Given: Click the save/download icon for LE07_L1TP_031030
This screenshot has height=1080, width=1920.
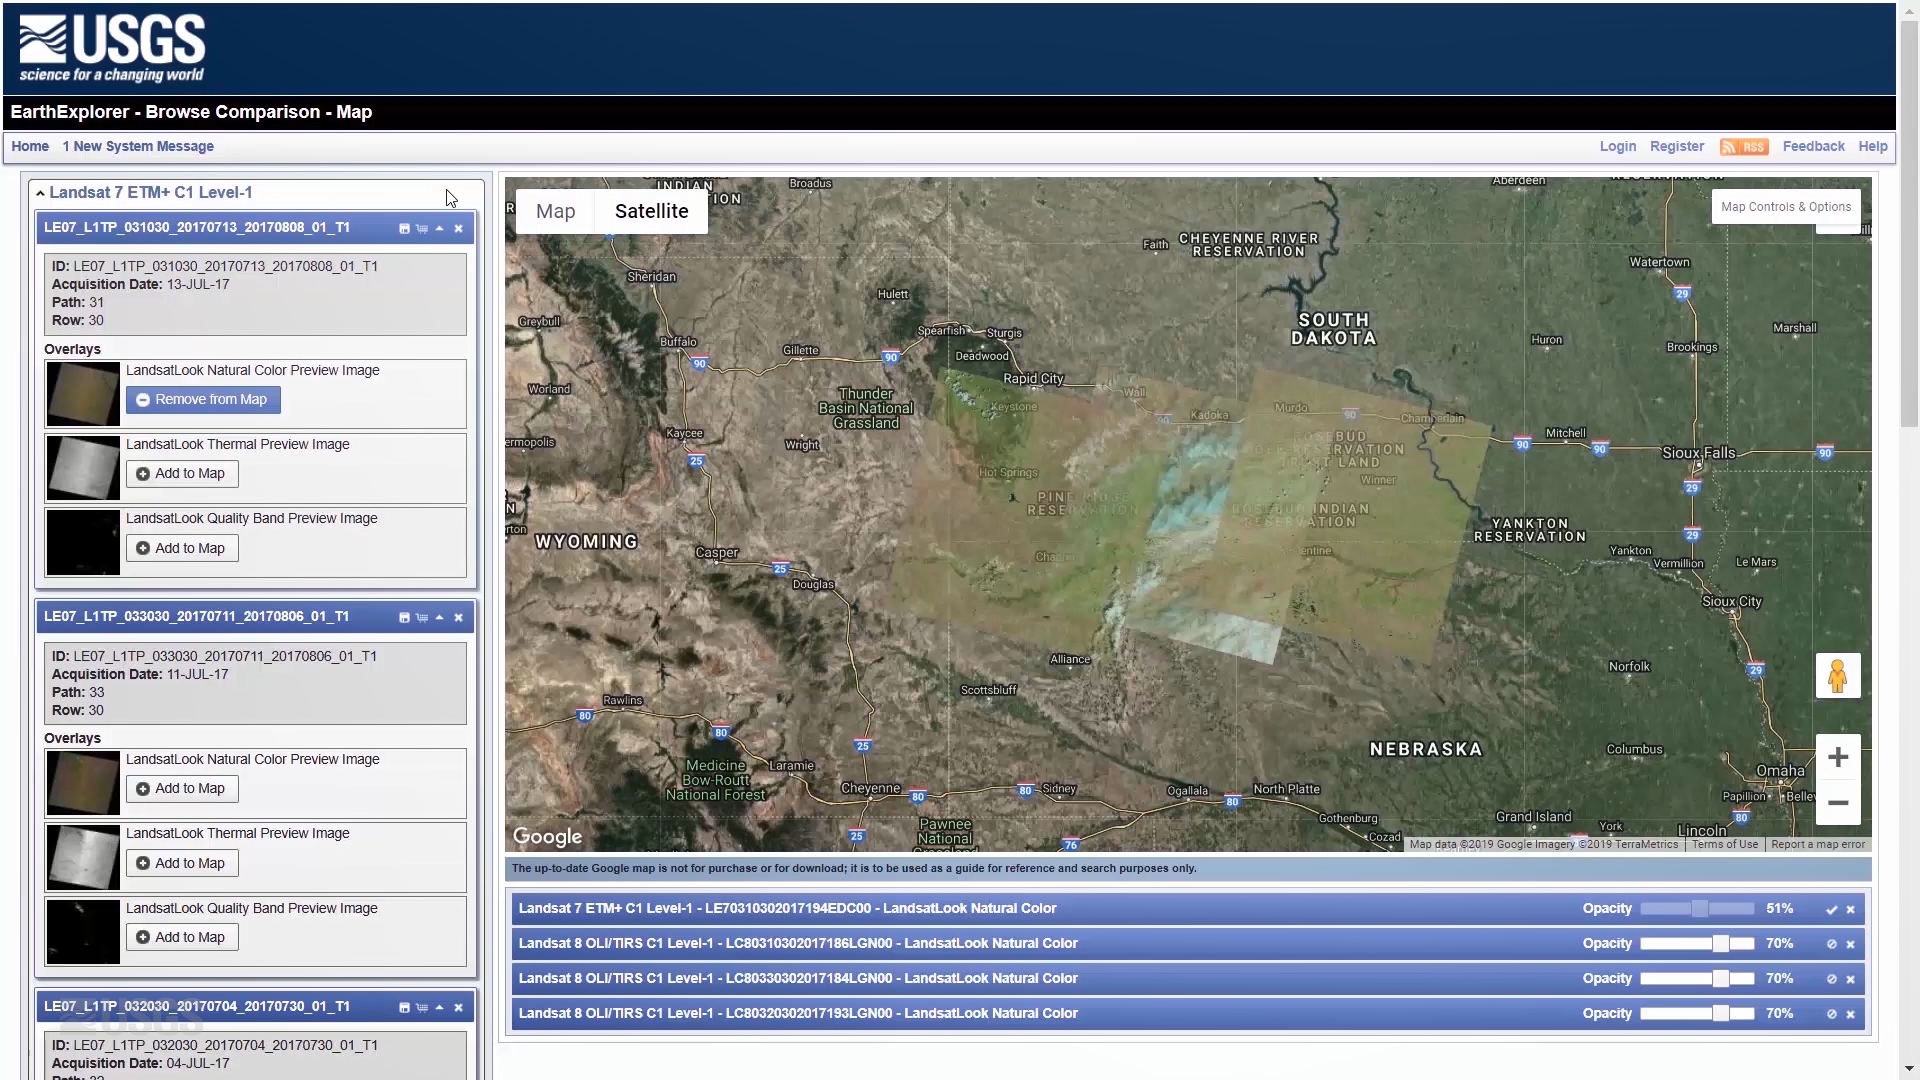Looking at the screenshot, I should 405,227.
